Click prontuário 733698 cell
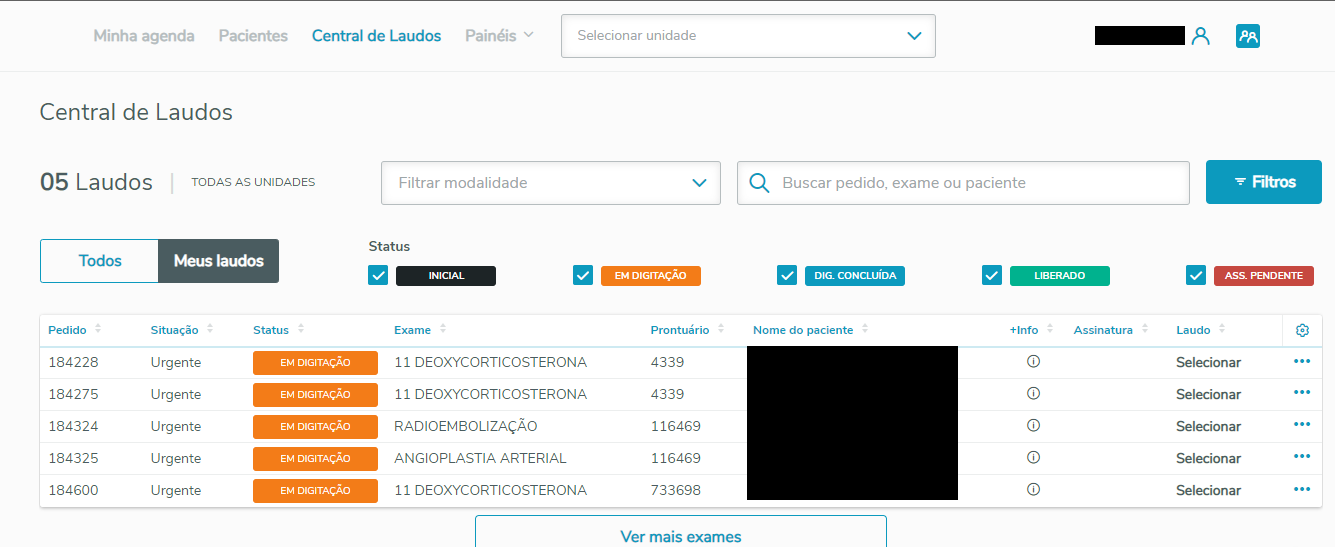The width and height of the screenshot is (1335, 547). (x=676, y=490)
